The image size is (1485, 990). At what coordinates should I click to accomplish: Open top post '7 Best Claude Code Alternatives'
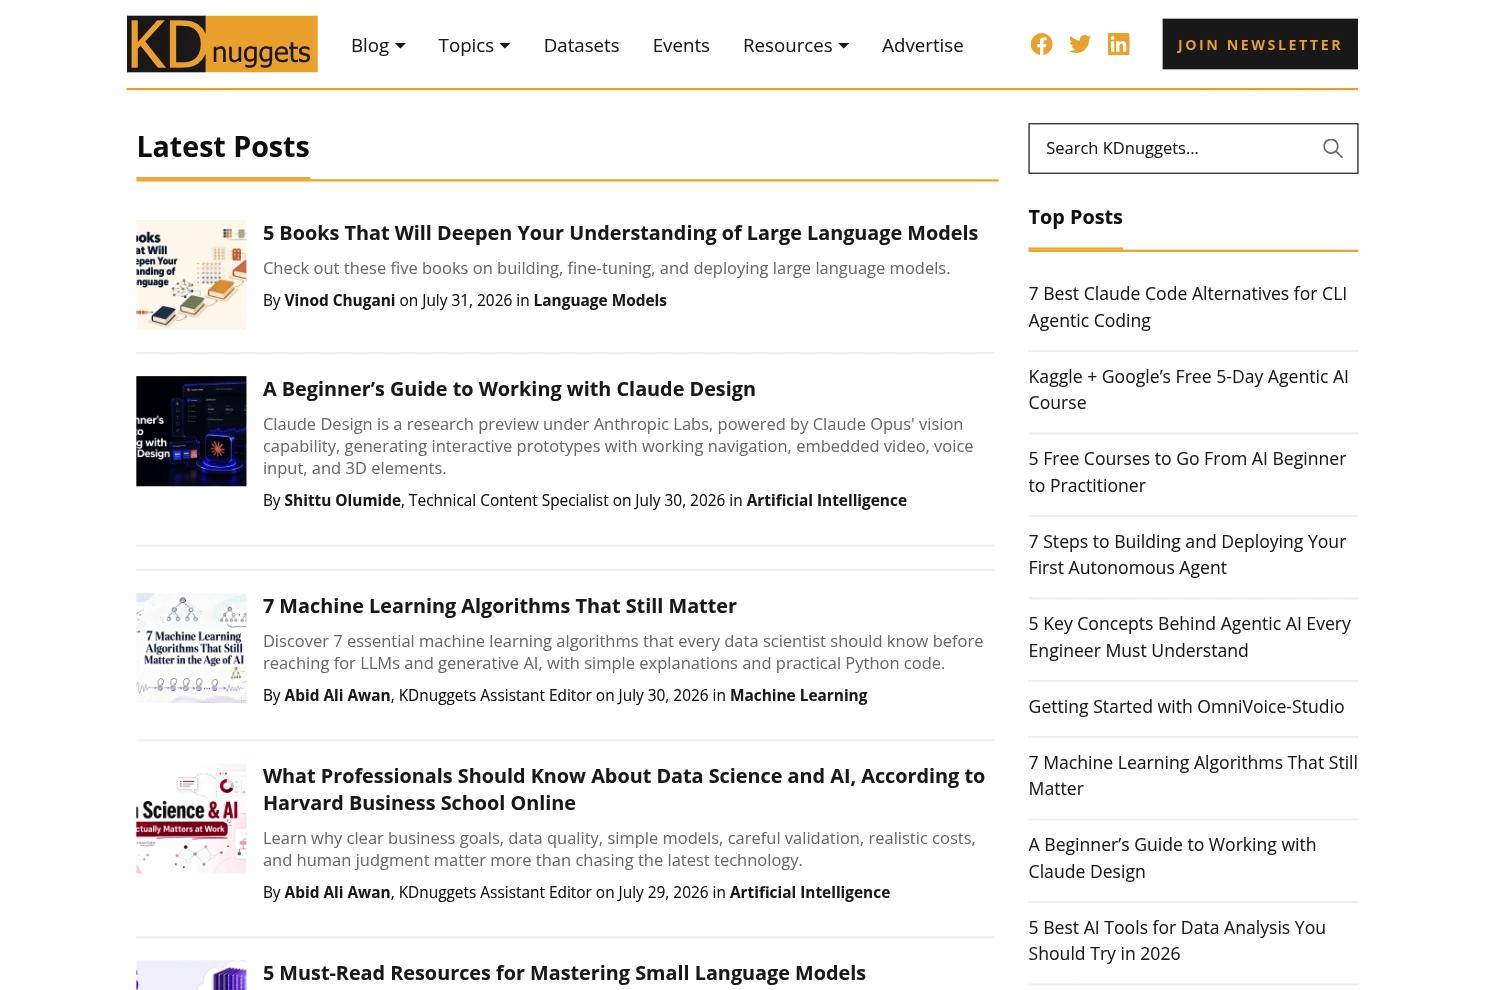[x=1187, y=307]
